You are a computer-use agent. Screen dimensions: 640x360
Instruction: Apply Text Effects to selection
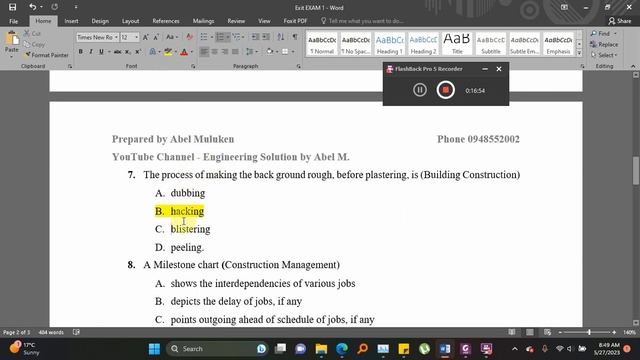click(x=153, y=52)
